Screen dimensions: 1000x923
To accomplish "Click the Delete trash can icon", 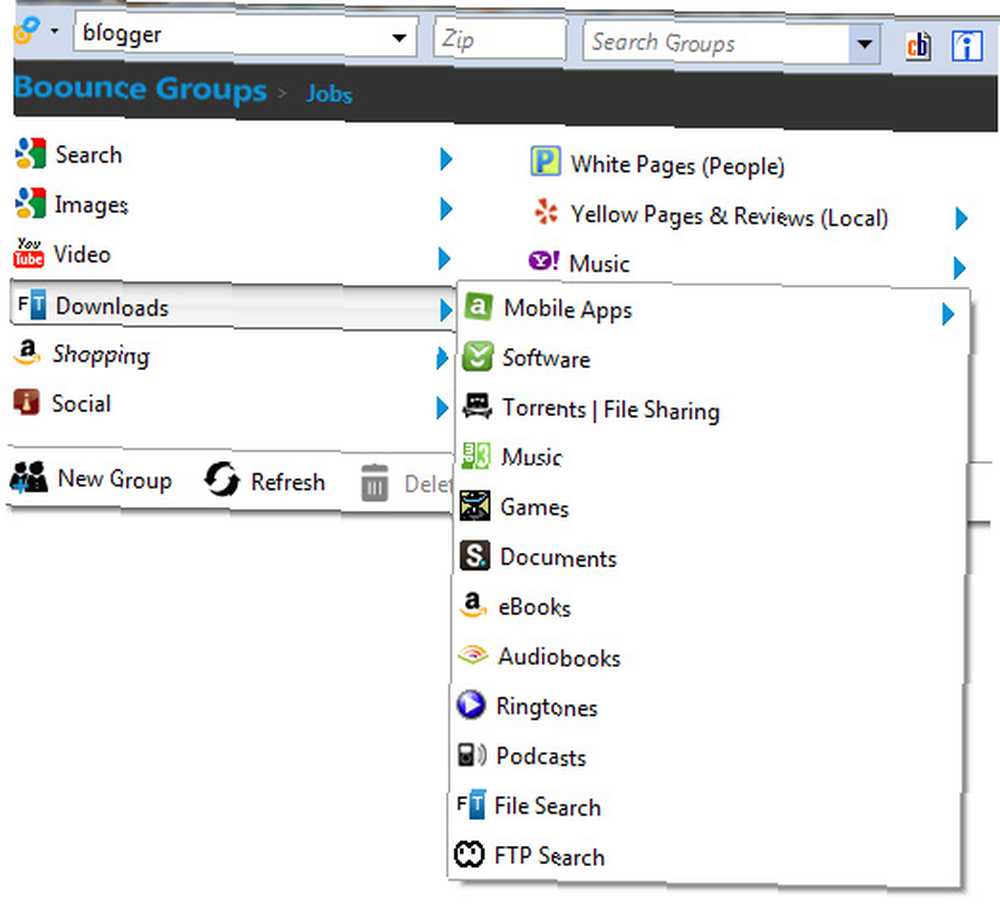I will coord(374,483).
